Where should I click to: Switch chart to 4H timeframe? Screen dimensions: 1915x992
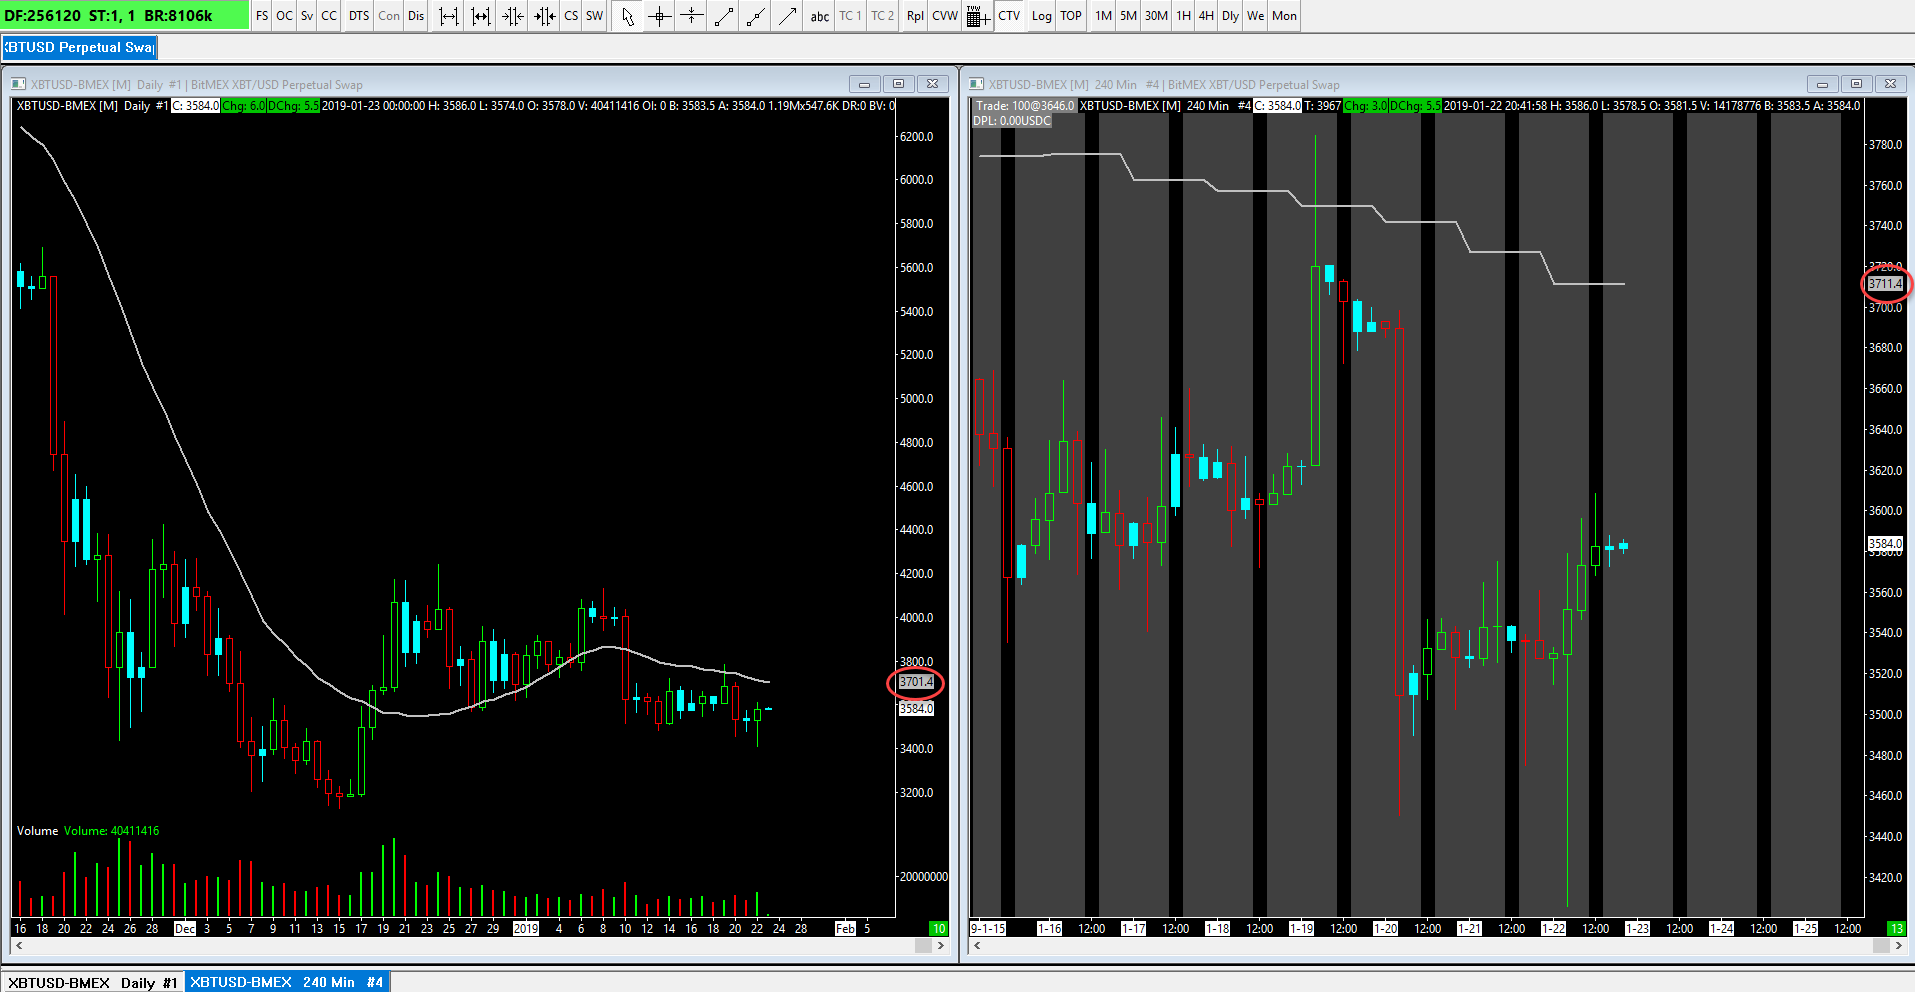[1207, 16]
